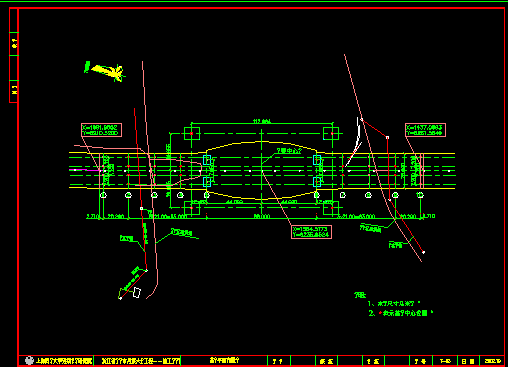Select the top overall span dimension text
Screen dimensions: 508x367
pyautogui.click(x=262, y=121)
